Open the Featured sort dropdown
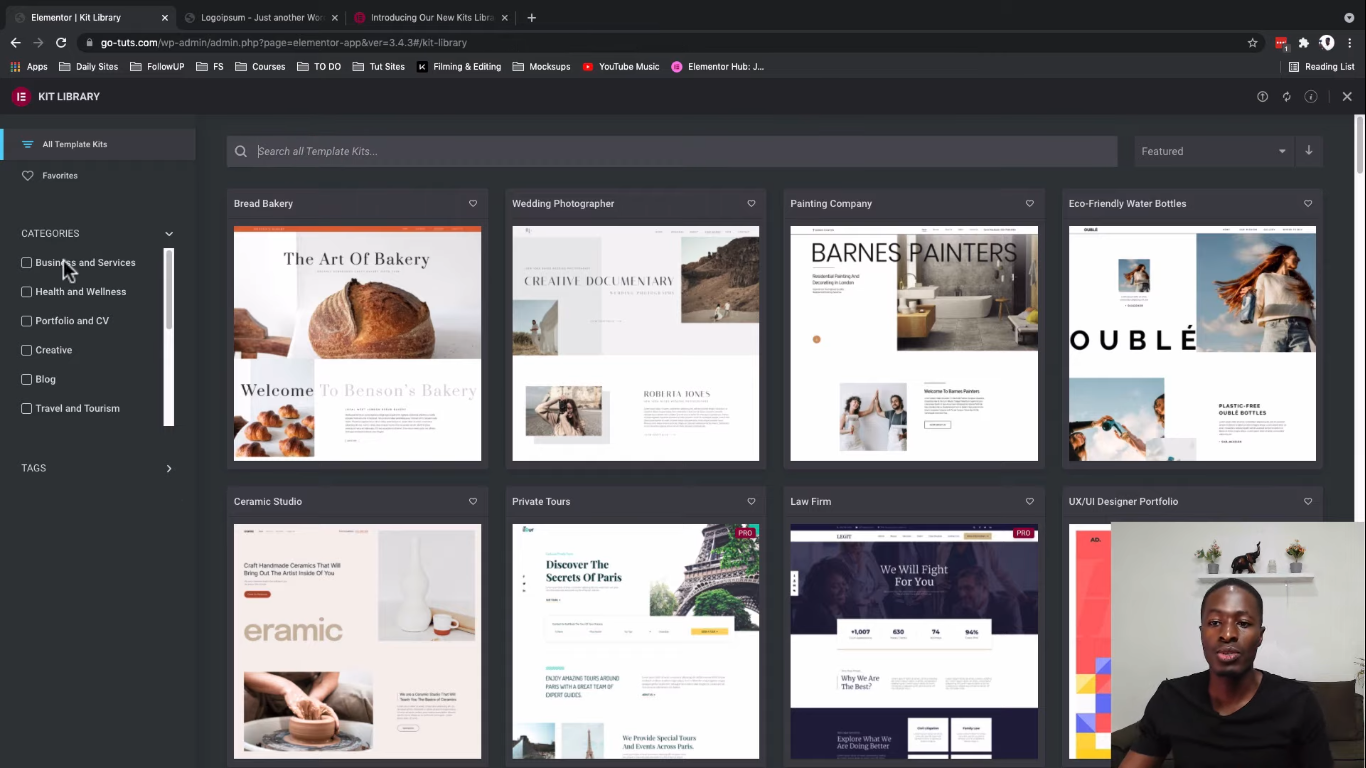 coord(1214,151)
